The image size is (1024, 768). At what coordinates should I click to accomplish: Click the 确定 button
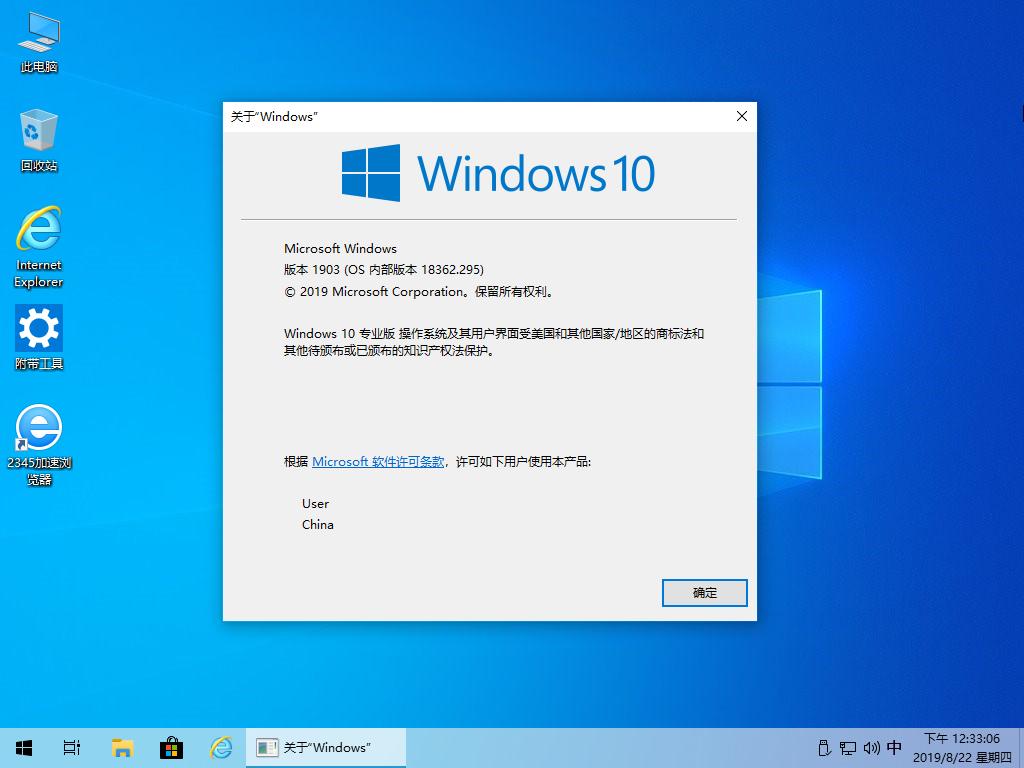tap(704, 593)
